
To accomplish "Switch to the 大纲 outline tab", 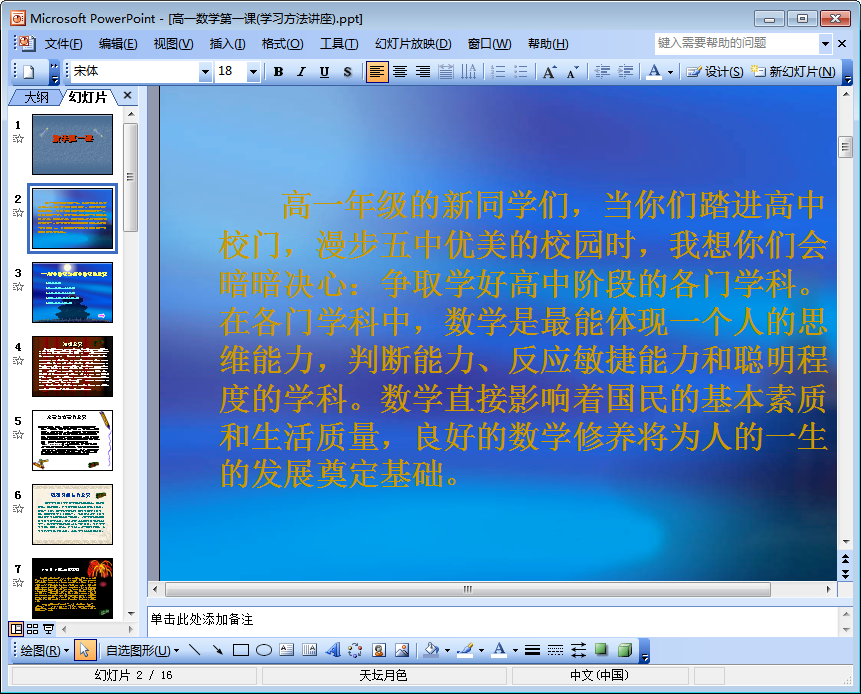I will tap(36, 97).
